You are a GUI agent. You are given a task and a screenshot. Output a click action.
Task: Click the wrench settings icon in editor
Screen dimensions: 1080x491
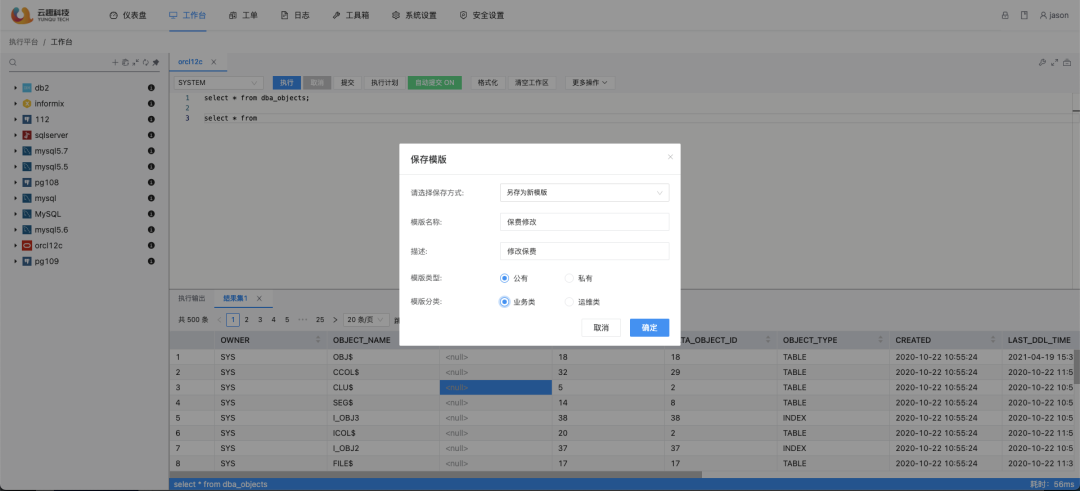point(1042,62)
